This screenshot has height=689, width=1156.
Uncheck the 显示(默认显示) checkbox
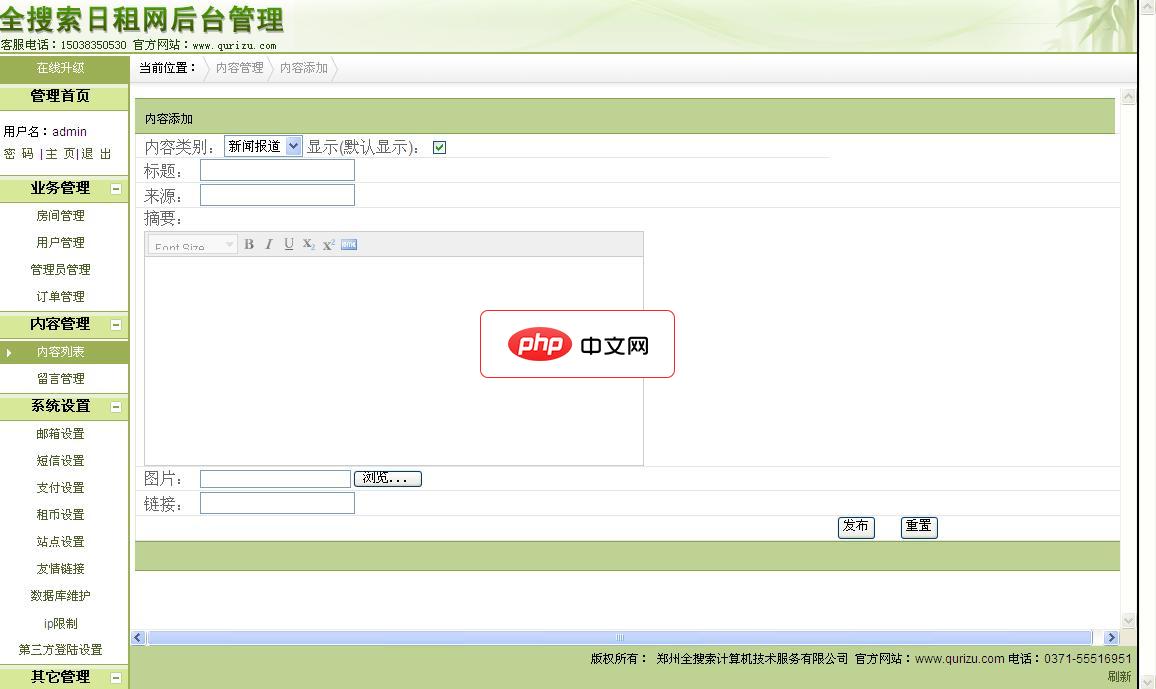click(439, 147)
